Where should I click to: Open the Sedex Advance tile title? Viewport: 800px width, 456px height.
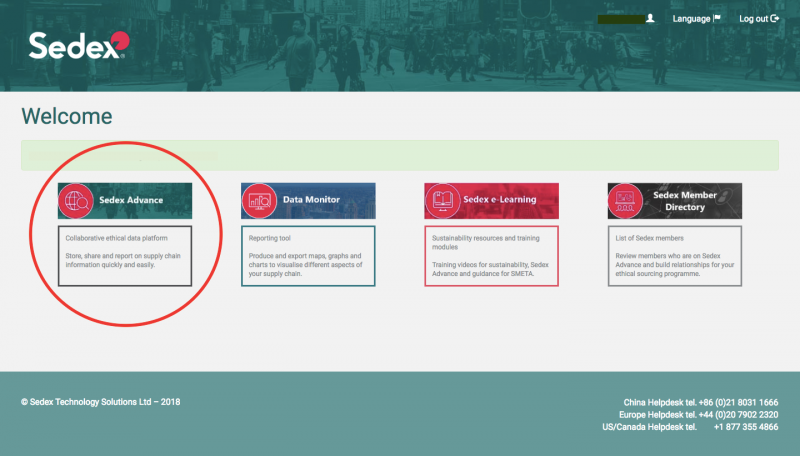[131, 200]
